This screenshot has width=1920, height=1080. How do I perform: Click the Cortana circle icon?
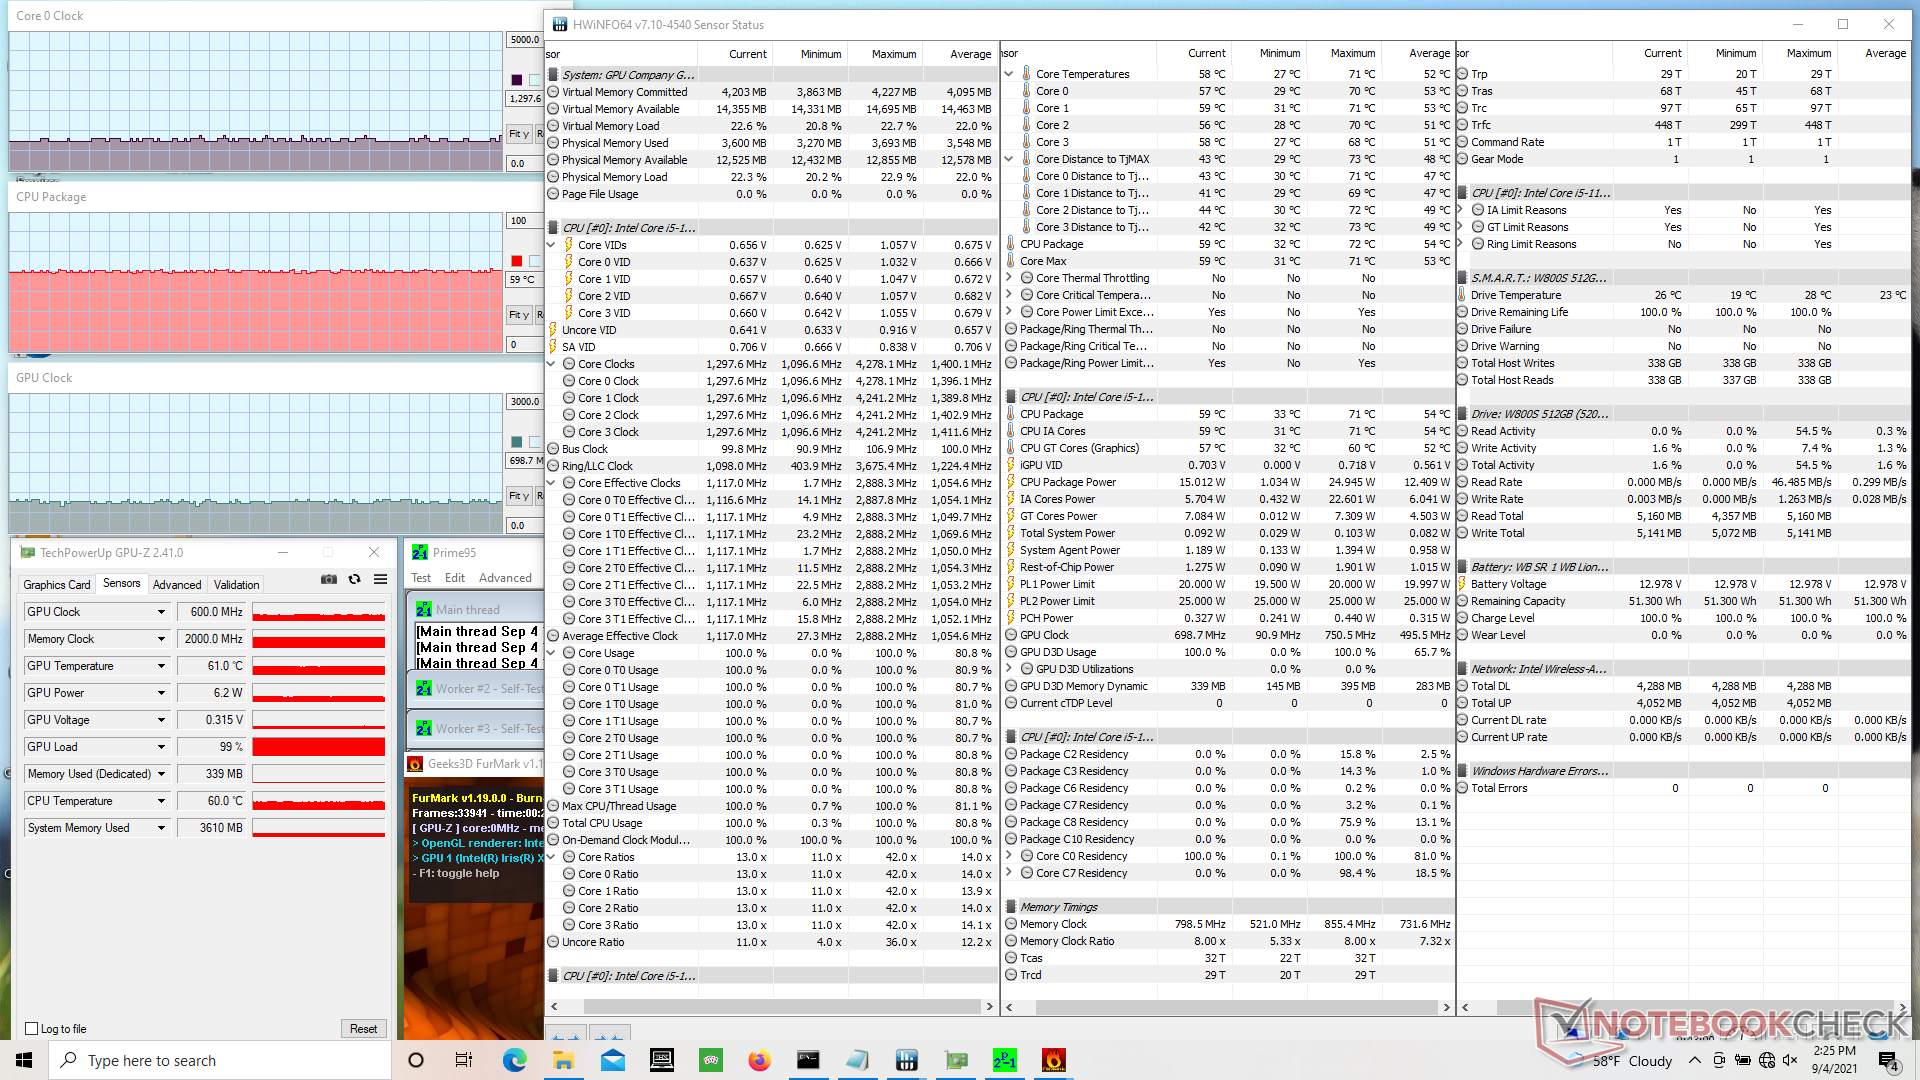pos(416,1060)
